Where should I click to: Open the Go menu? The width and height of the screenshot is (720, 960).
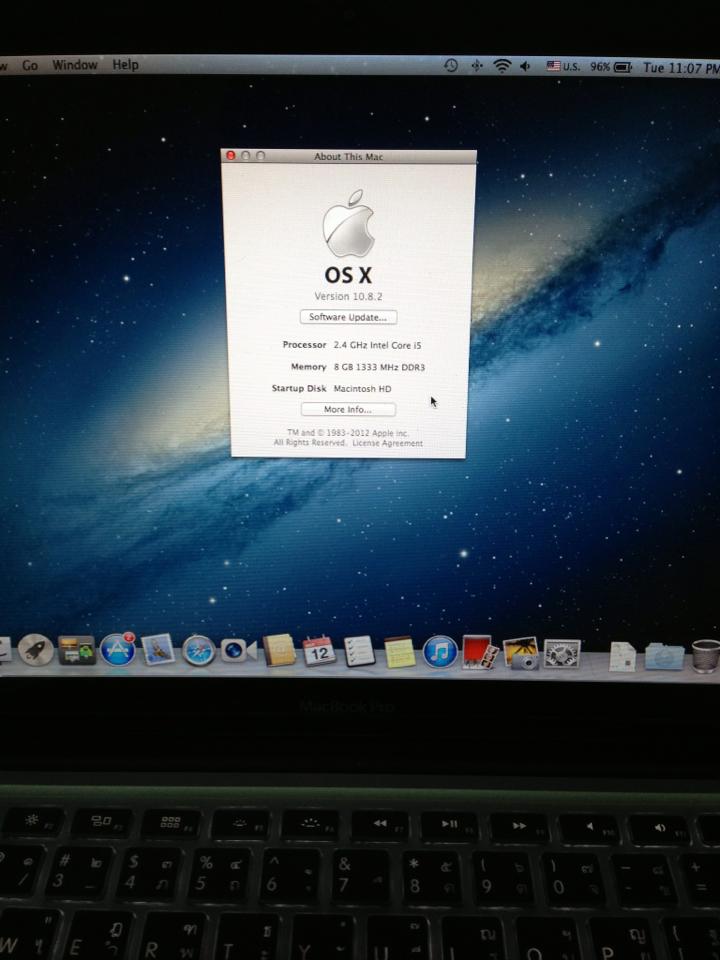click(x=30, y=65)
